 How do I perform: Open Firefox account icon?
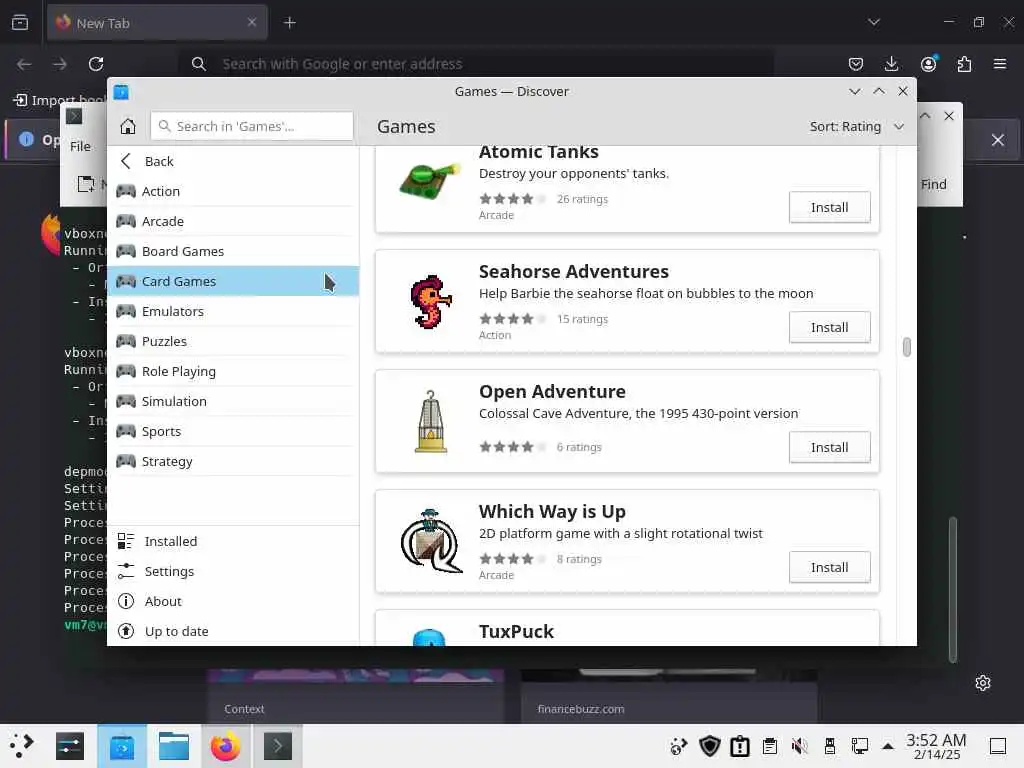[x=928, y=63]
